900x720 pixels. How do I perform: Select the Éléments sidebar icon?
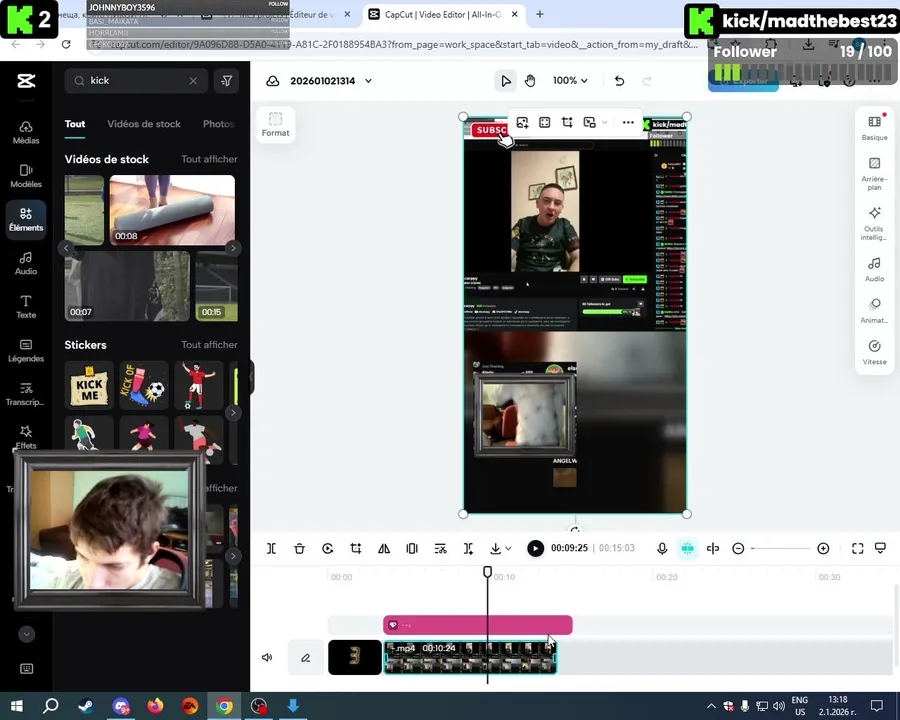pos(26,219)
